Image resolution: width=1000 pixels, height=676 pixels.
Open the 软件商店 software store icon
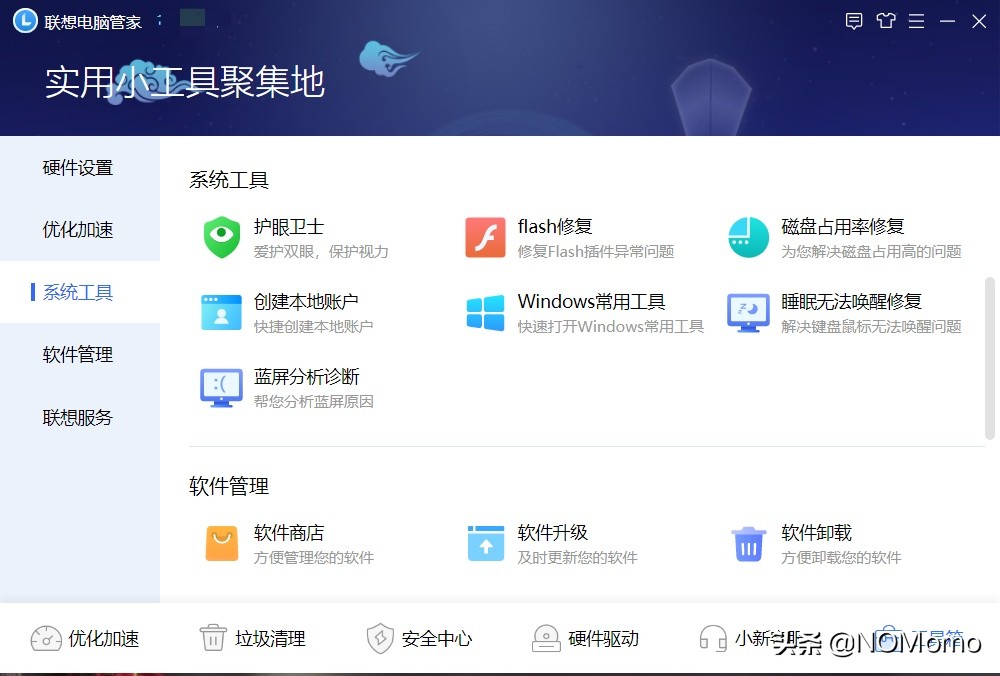click(221, 544)
